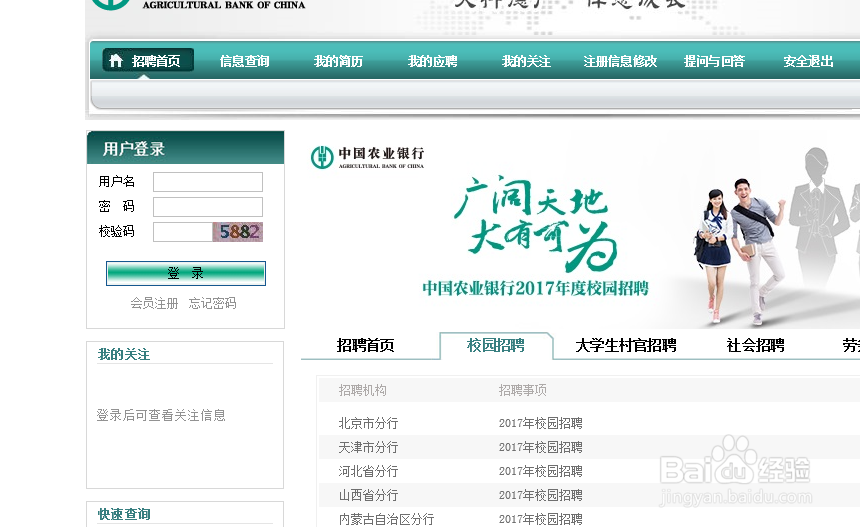This screenshot has height=527, width=860.
Task: Open the 忘记密码 link
Action: point(213,303)
